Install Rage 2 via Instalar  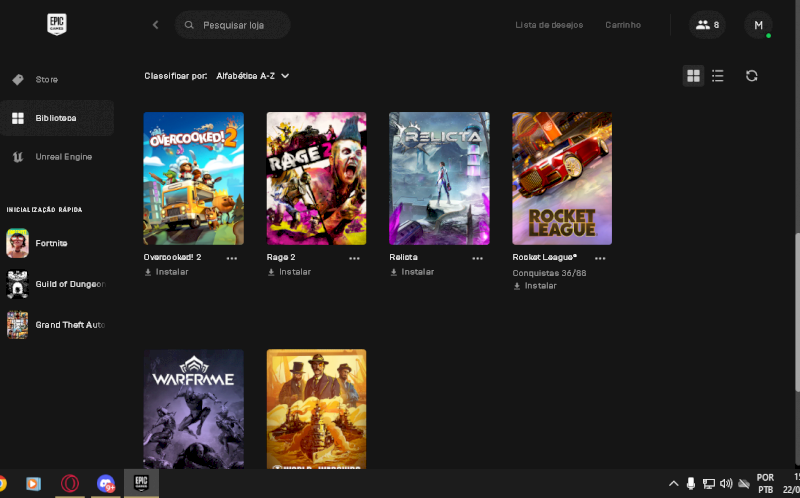point(294,272)
